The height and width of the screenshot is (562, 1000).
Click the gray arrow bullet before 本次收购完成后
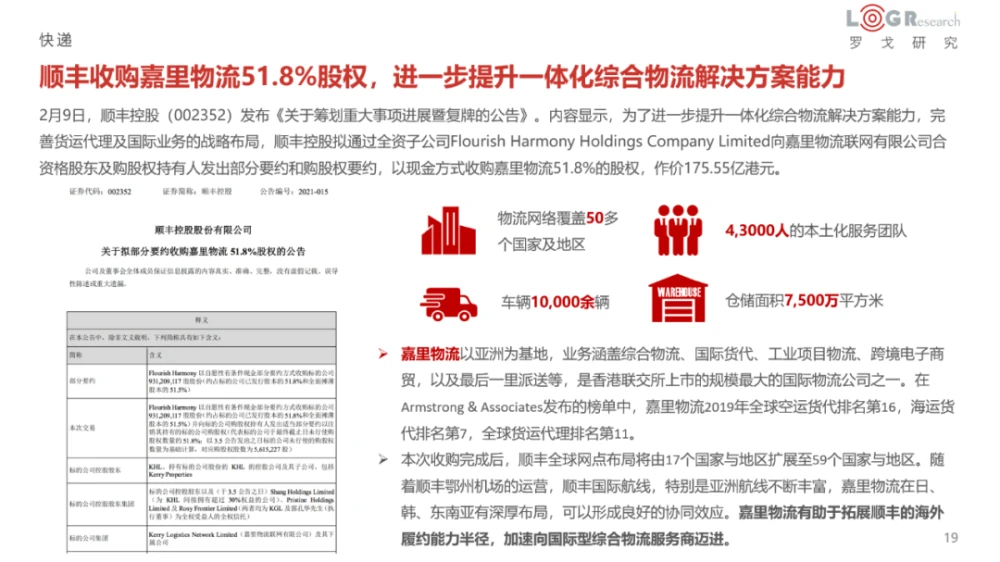383,459
